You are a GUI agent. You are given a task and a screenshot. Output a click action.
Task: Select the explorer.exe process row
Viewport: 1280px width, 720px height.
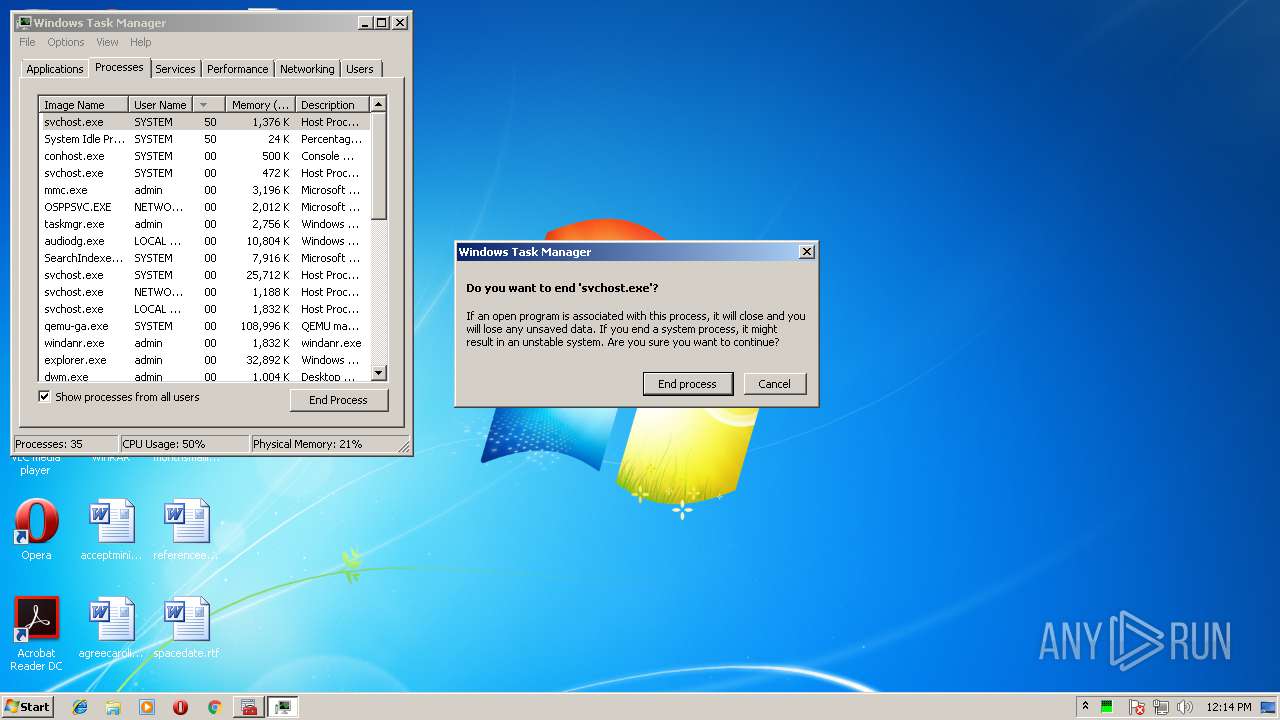tap(204, 360)
